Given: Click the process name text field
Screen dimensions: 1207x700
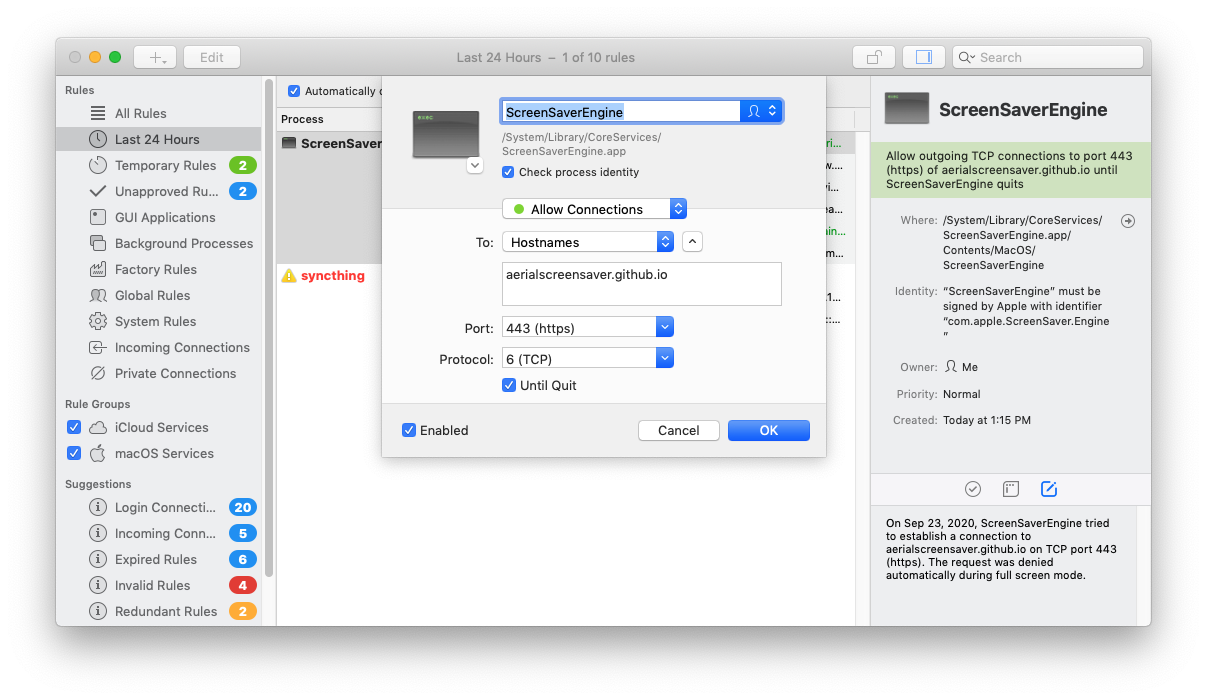Looking at the screenshot, I should (620, 112).
